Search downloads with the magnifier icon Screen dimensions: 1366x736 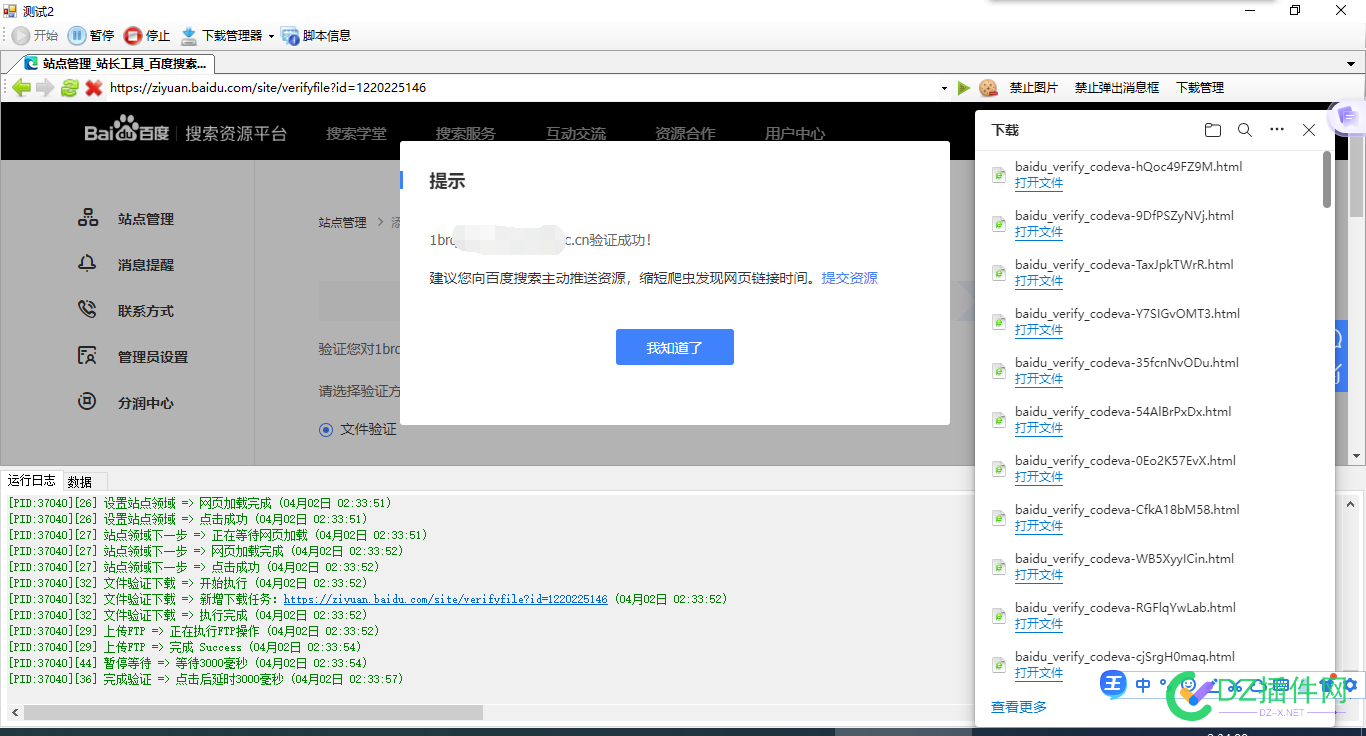tap(1245, 130)
